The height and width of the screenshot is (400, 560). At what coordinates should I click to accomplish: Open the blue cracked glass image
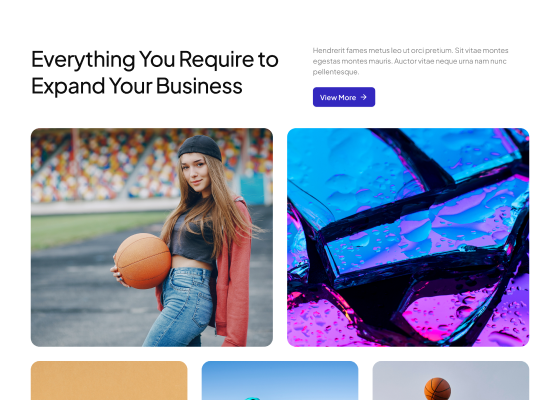coord(408,238)
